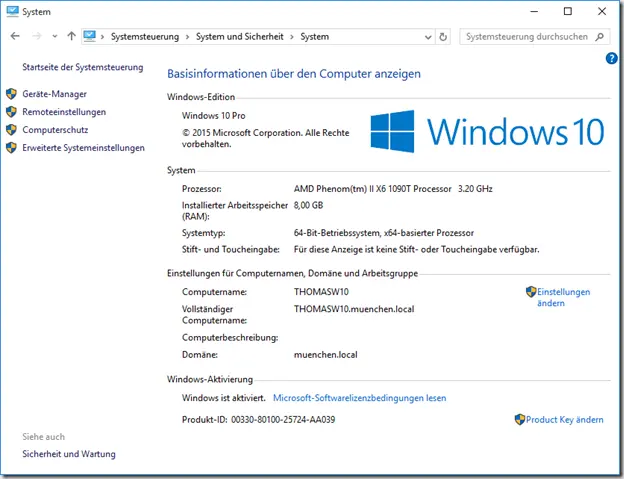The image size is (624, 479).
Task: Click Product Key ändern link
Action: [565, 420]
